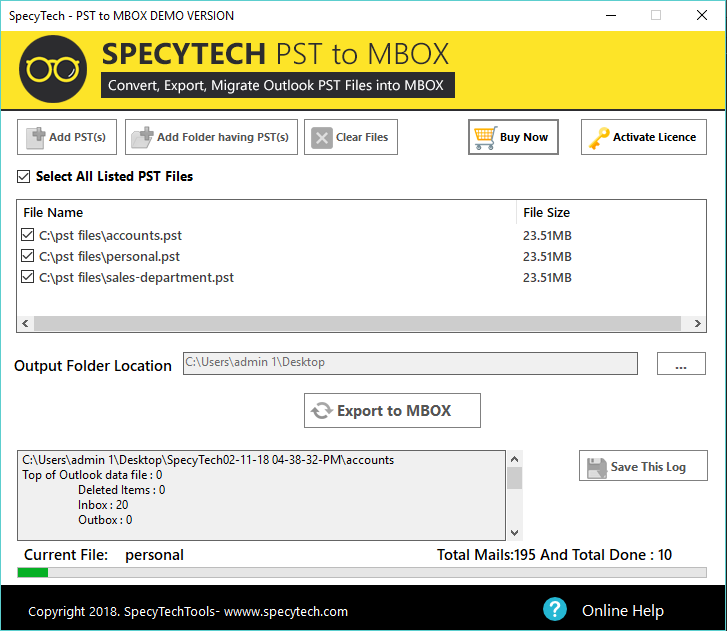The width and height of the screenshot is (727, 631).
Task: Browse output folder with the ellipsis button
Action: tap(681, 363)
